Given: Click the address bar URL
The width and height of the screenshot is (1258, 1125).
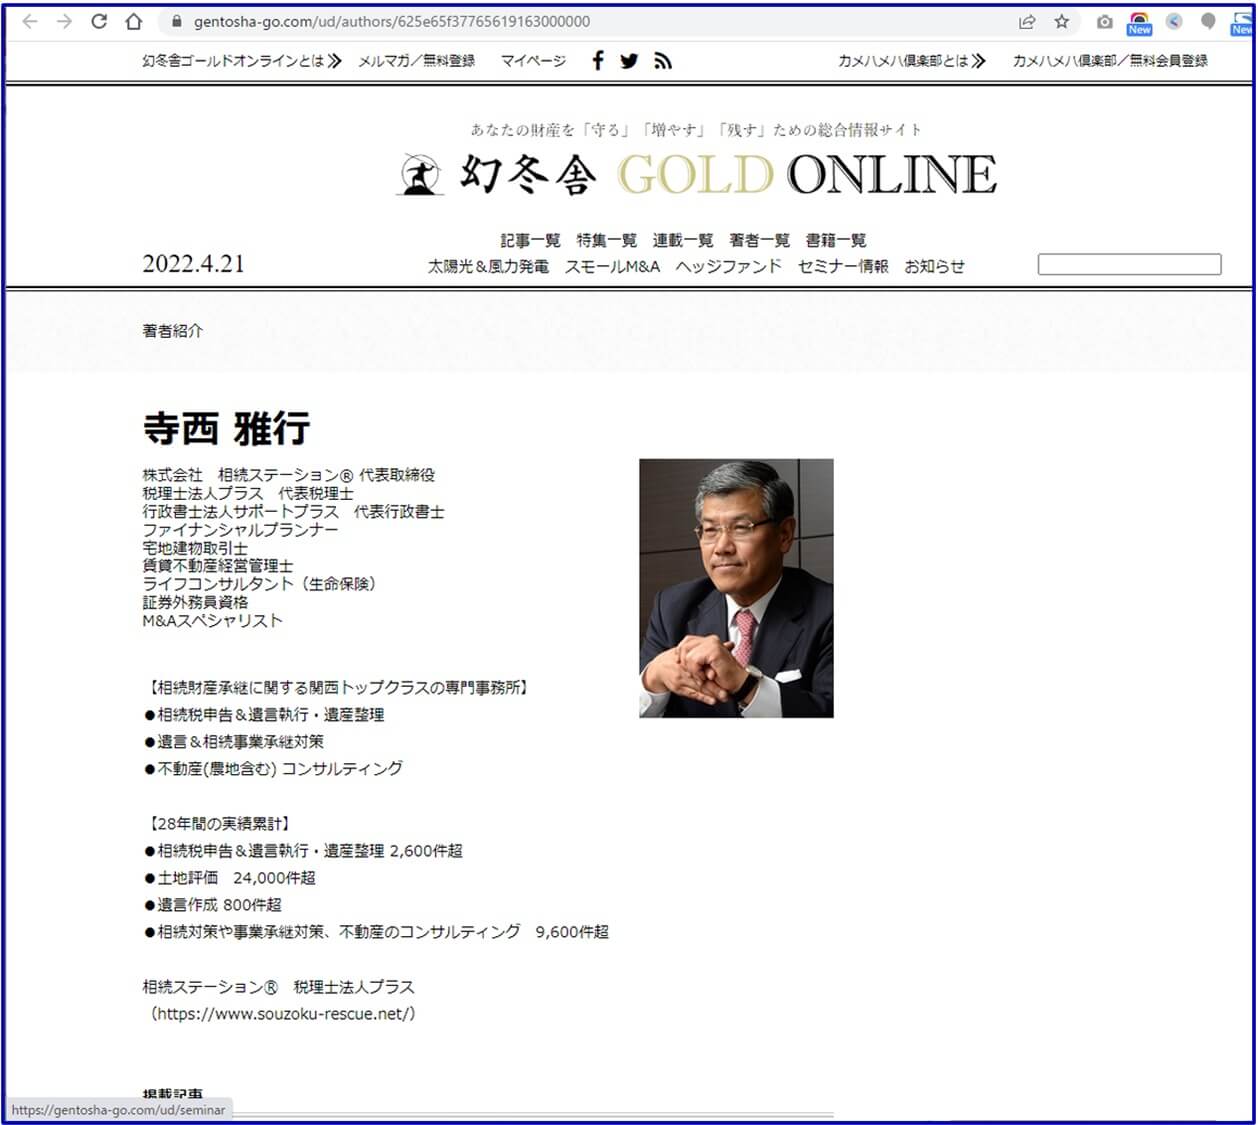Looking at the screenshot, I should 392,21.
